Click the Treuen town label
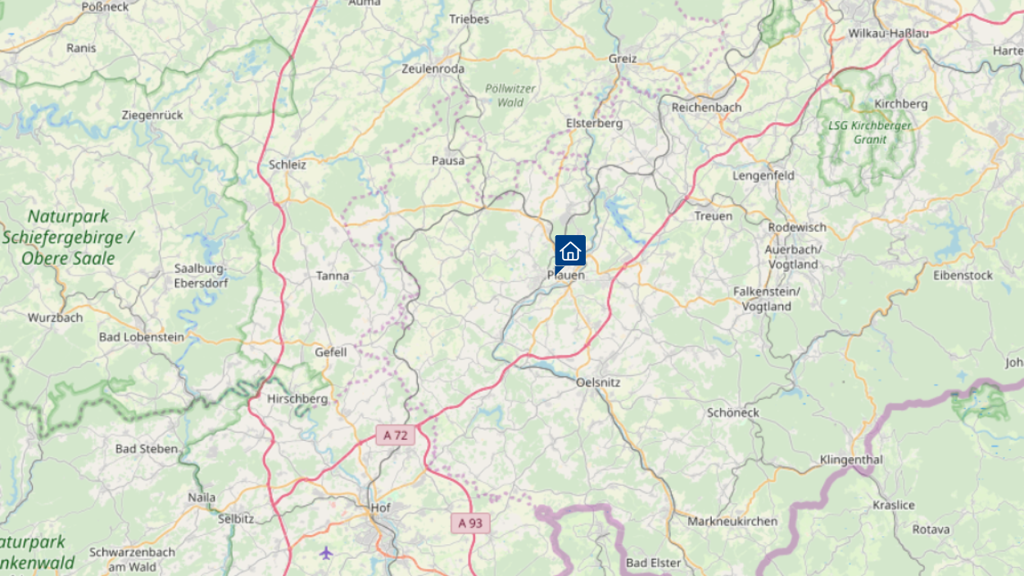The height and width of the screenshot is (576, 1024). [x=713, y=216]
